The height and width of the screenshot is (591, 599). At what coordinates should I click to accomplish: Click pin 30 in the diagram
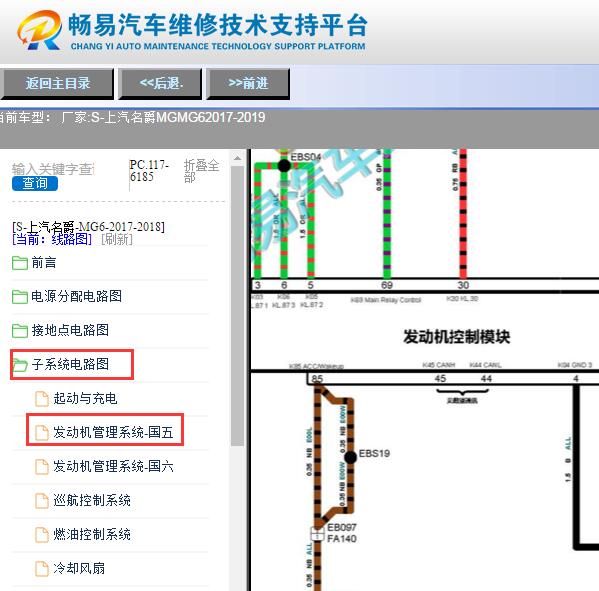(463, 285)
